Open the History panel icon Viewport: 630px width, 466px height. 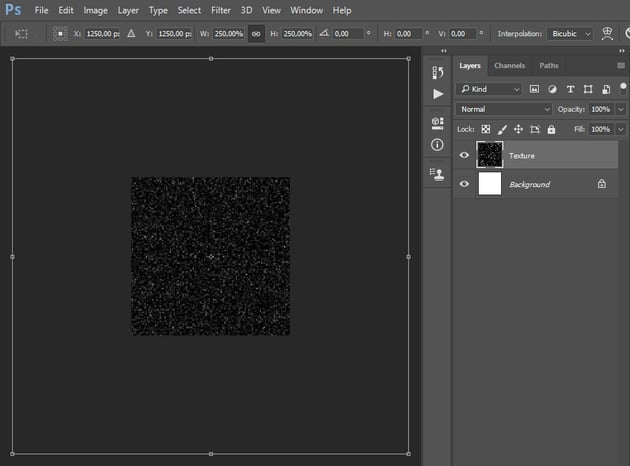tap(437, 72)
